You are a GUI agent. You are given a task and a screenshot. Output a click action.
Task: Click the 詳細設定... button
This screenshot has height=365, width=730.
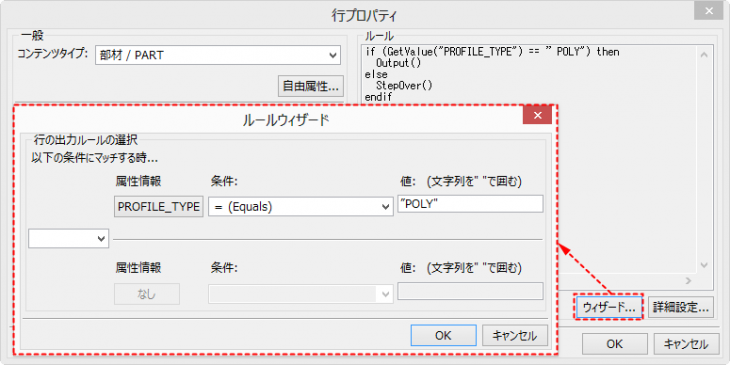[681, 307]
